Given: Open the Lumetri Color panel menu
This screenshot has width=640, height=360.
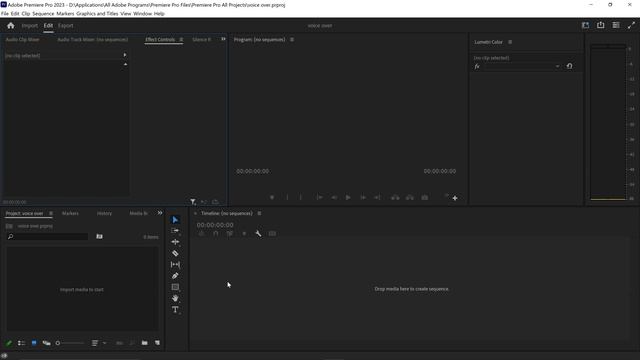Looking at the screenshot, I should point(510,42).
